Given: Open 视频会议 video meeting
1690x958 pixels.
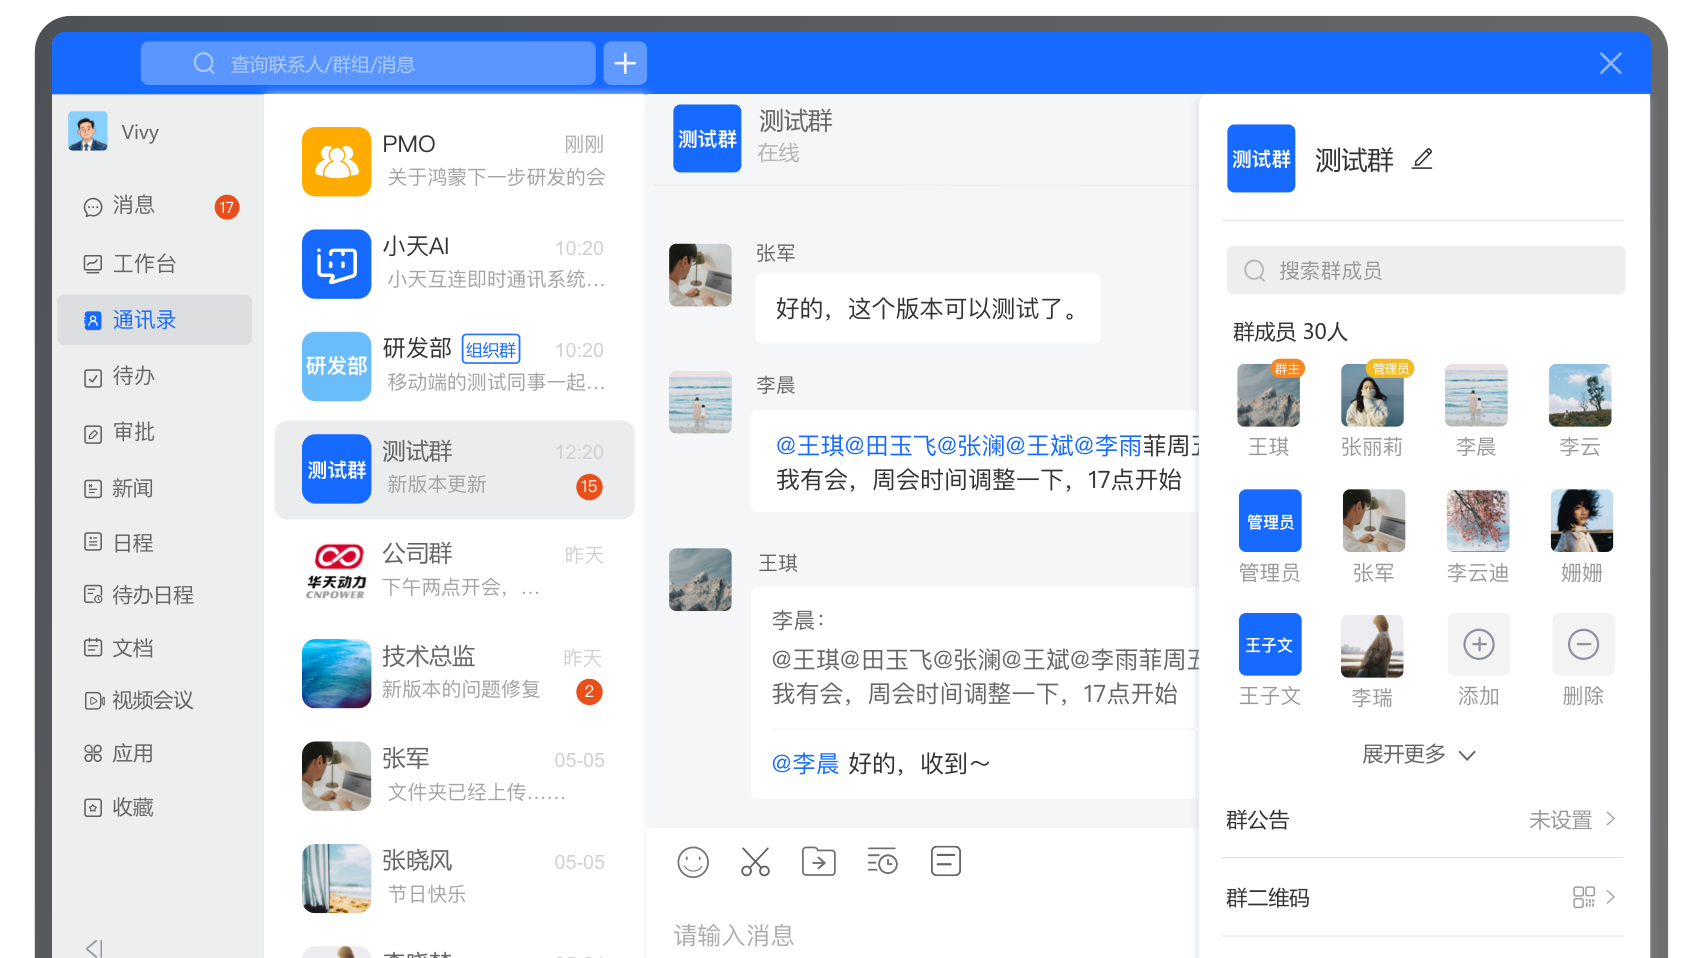Looking at the screenshot, I should click(x=155, y=700).
